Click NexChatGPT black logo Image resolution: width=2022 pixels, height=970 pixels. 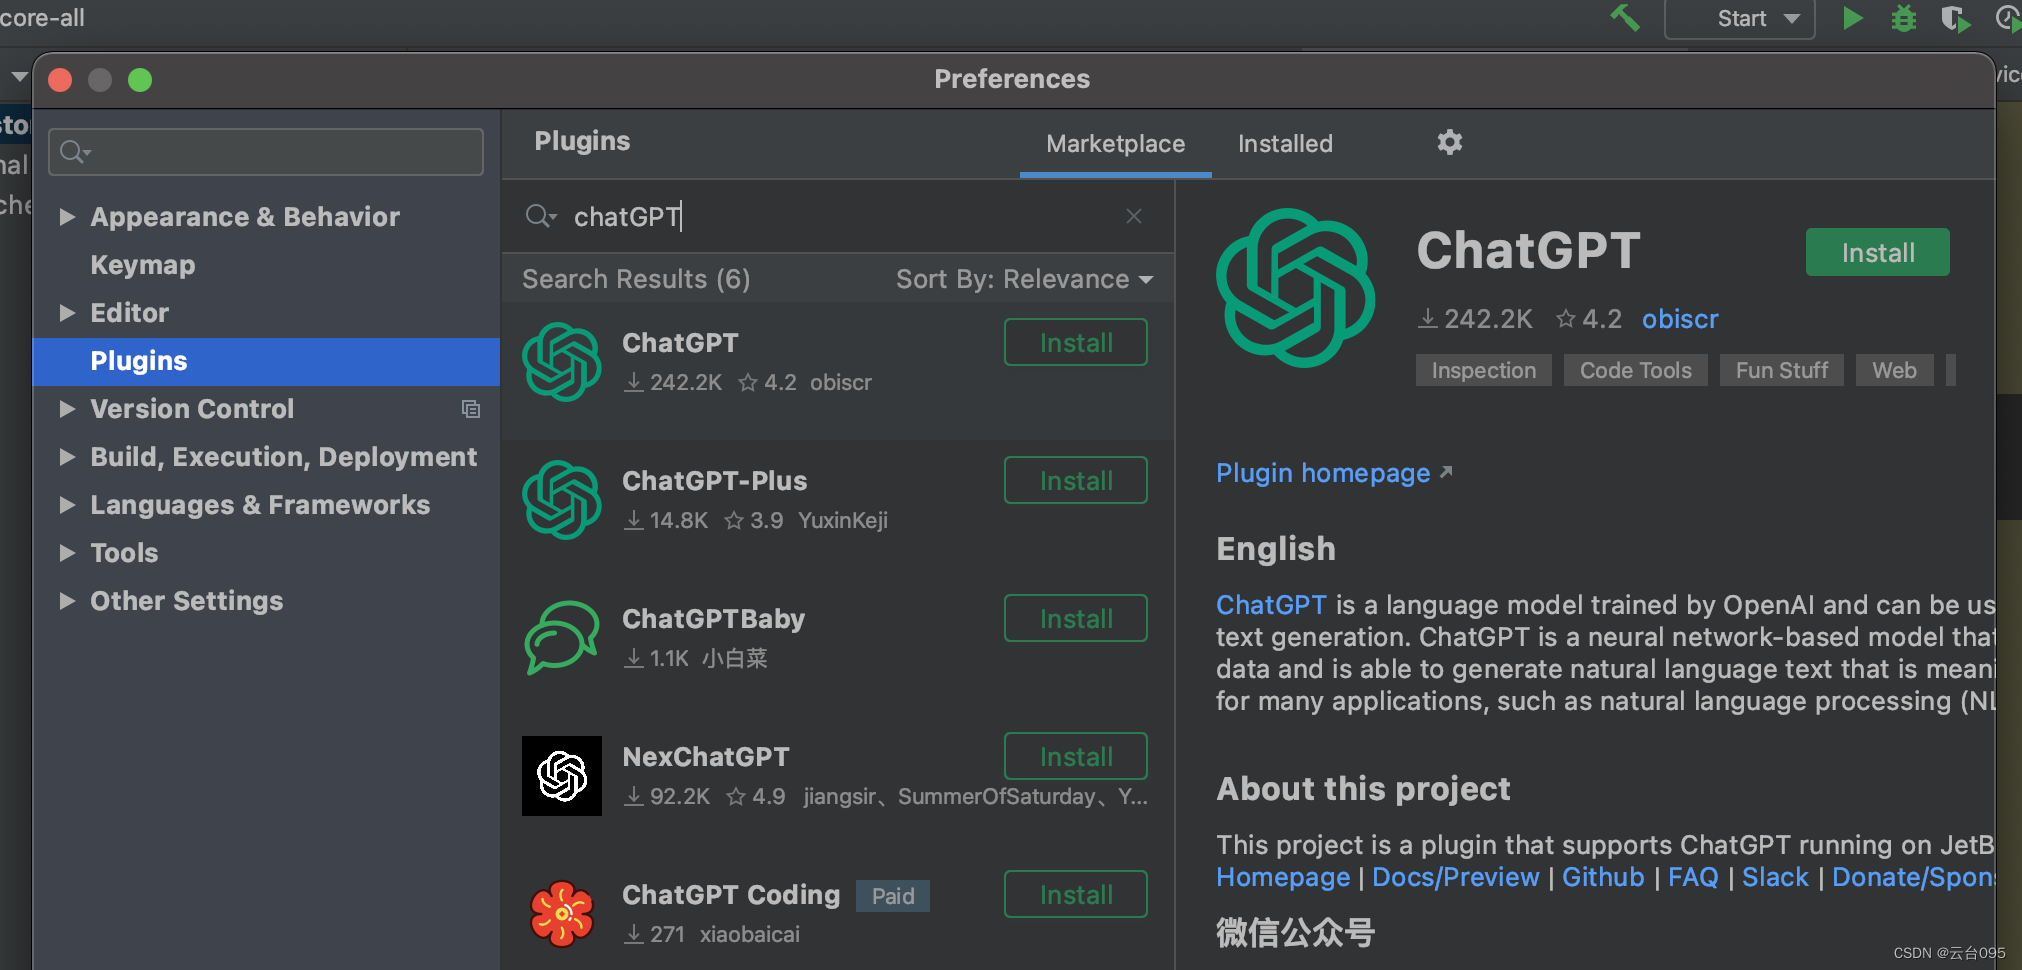coord(562,776)
